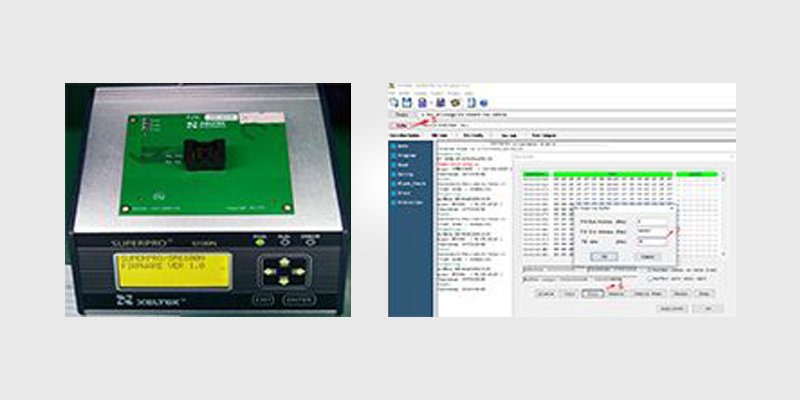This screenshot has width=800, height=400.
Task: Switch to the Data Compare tab
Action: (x=543, y=135)
